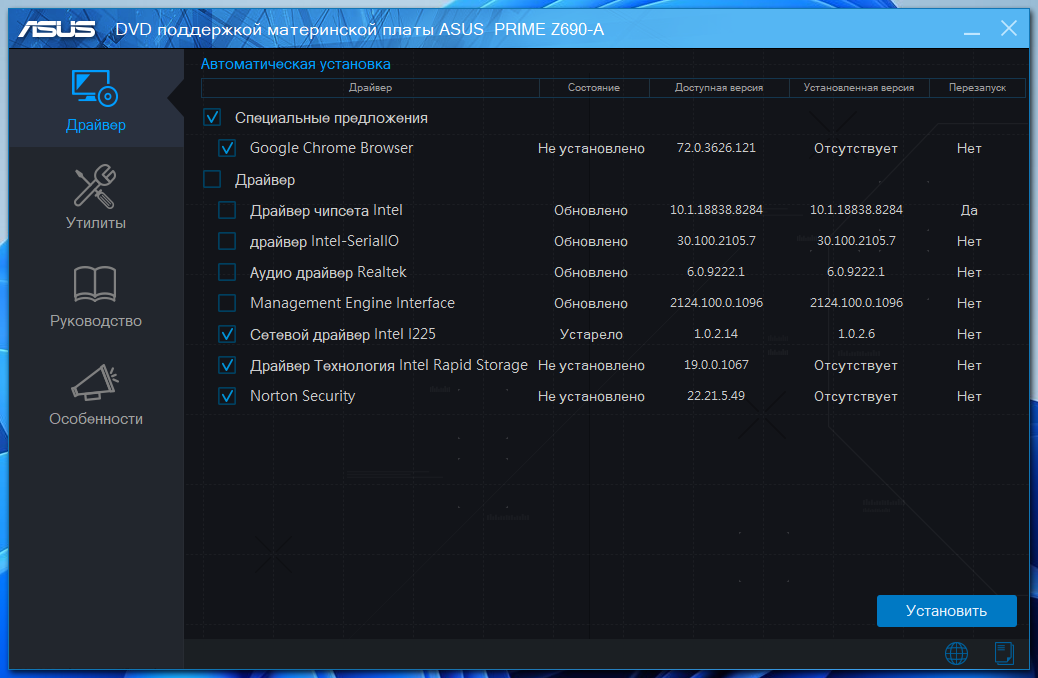The width and height of the screenshot is (1038, 678).
Task: Uncheck the Google Chrome Browser checkbox
Action: (x=227, y=148)
